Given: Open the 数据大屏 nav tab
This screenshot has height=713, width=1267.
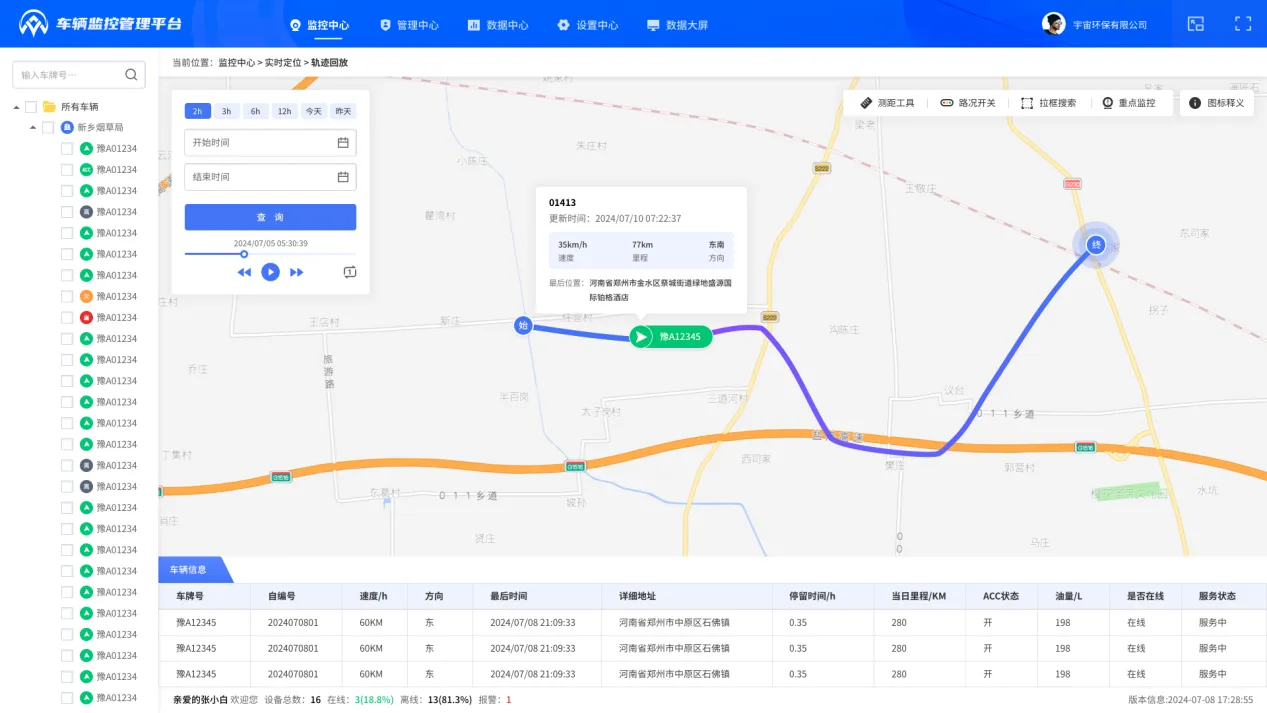Looking at the screenshot, I should [x=678, y=25].
